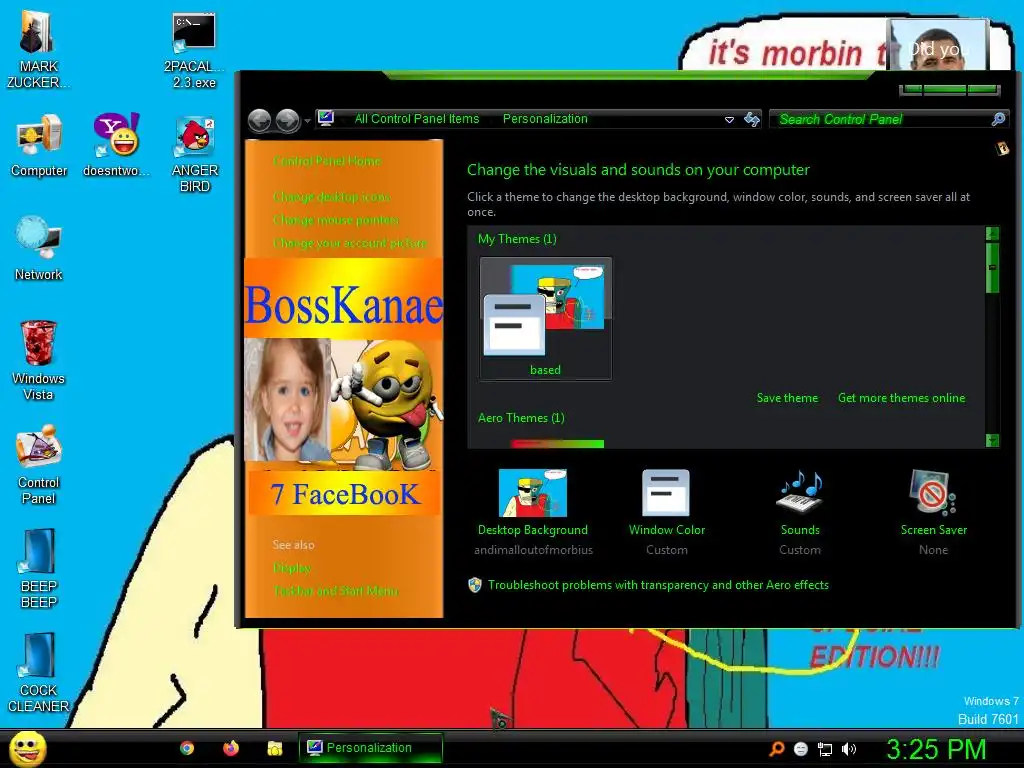This screenshot has width=1024, height=768.
Task: Click the My Themes (1) heading
Action: (x=517, y=239)
